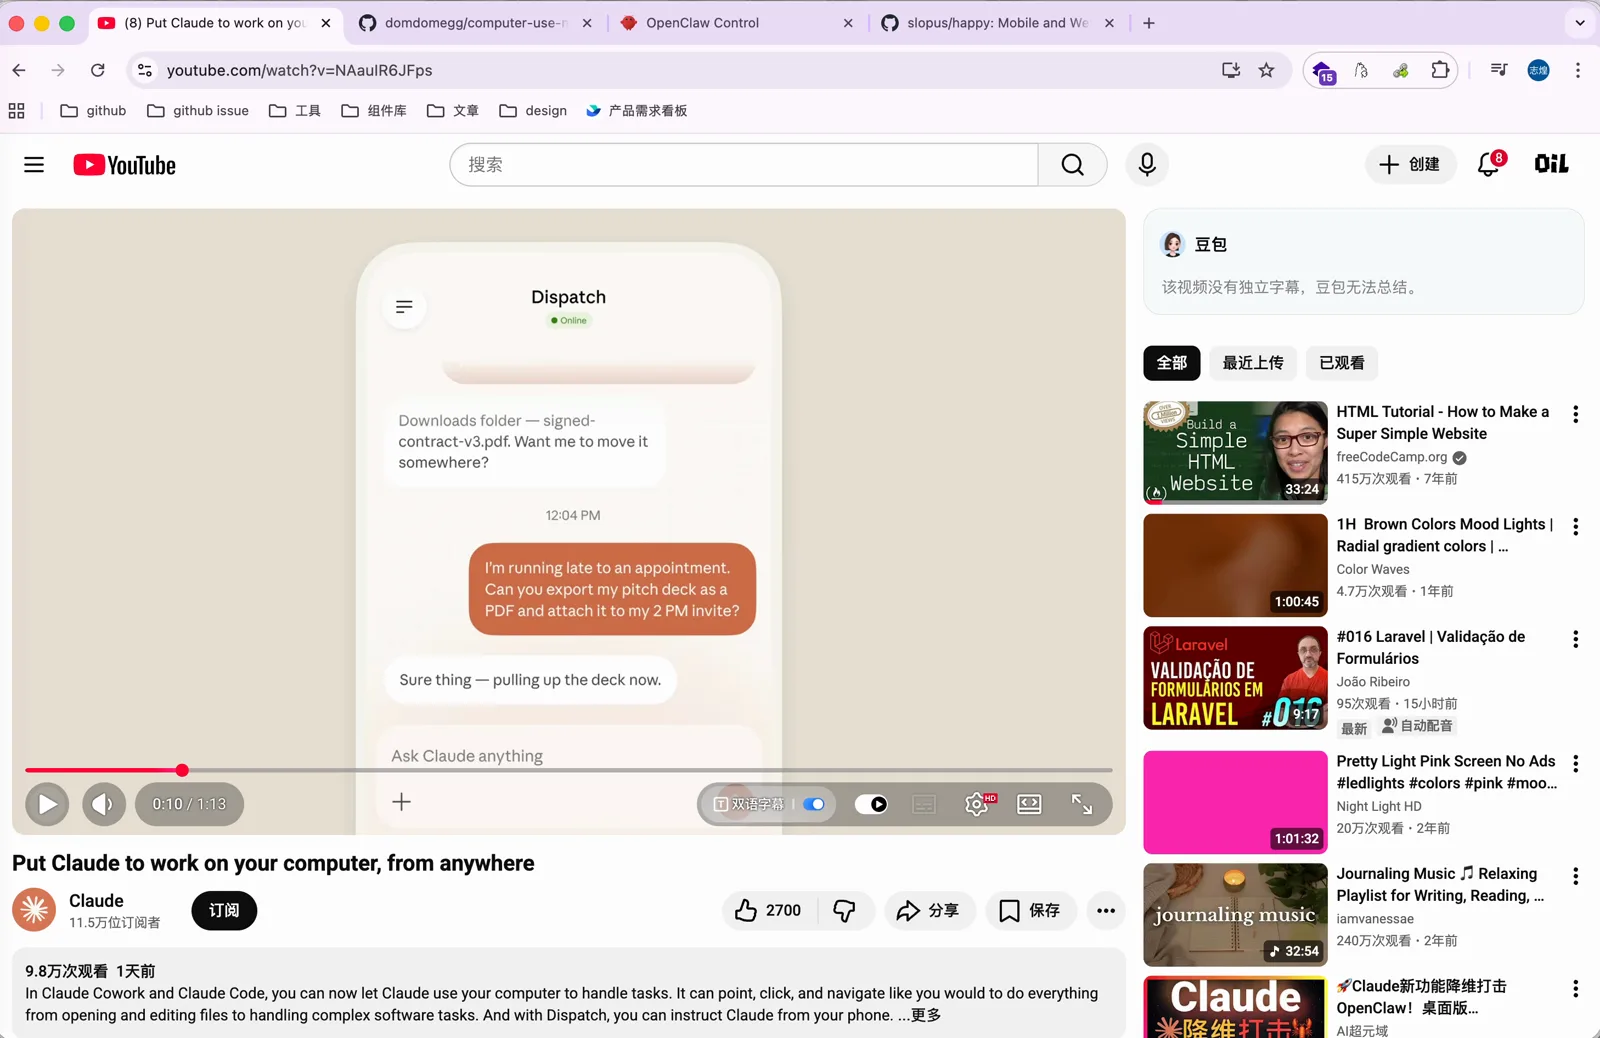The height and width of the screenshot is (1038, 1600).
Task: Open the media control playlist icon
Action: (x=1499, y=70)
